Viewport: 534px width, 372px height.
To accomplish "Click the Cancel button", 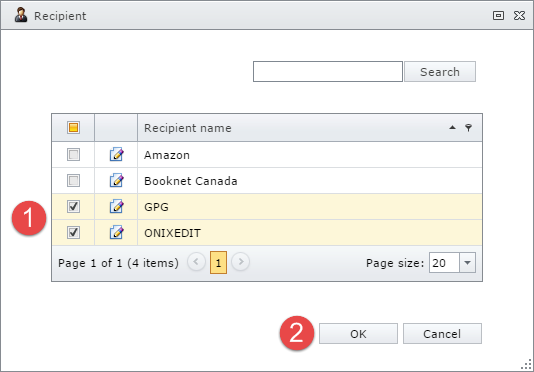I will tap(442, 334).
